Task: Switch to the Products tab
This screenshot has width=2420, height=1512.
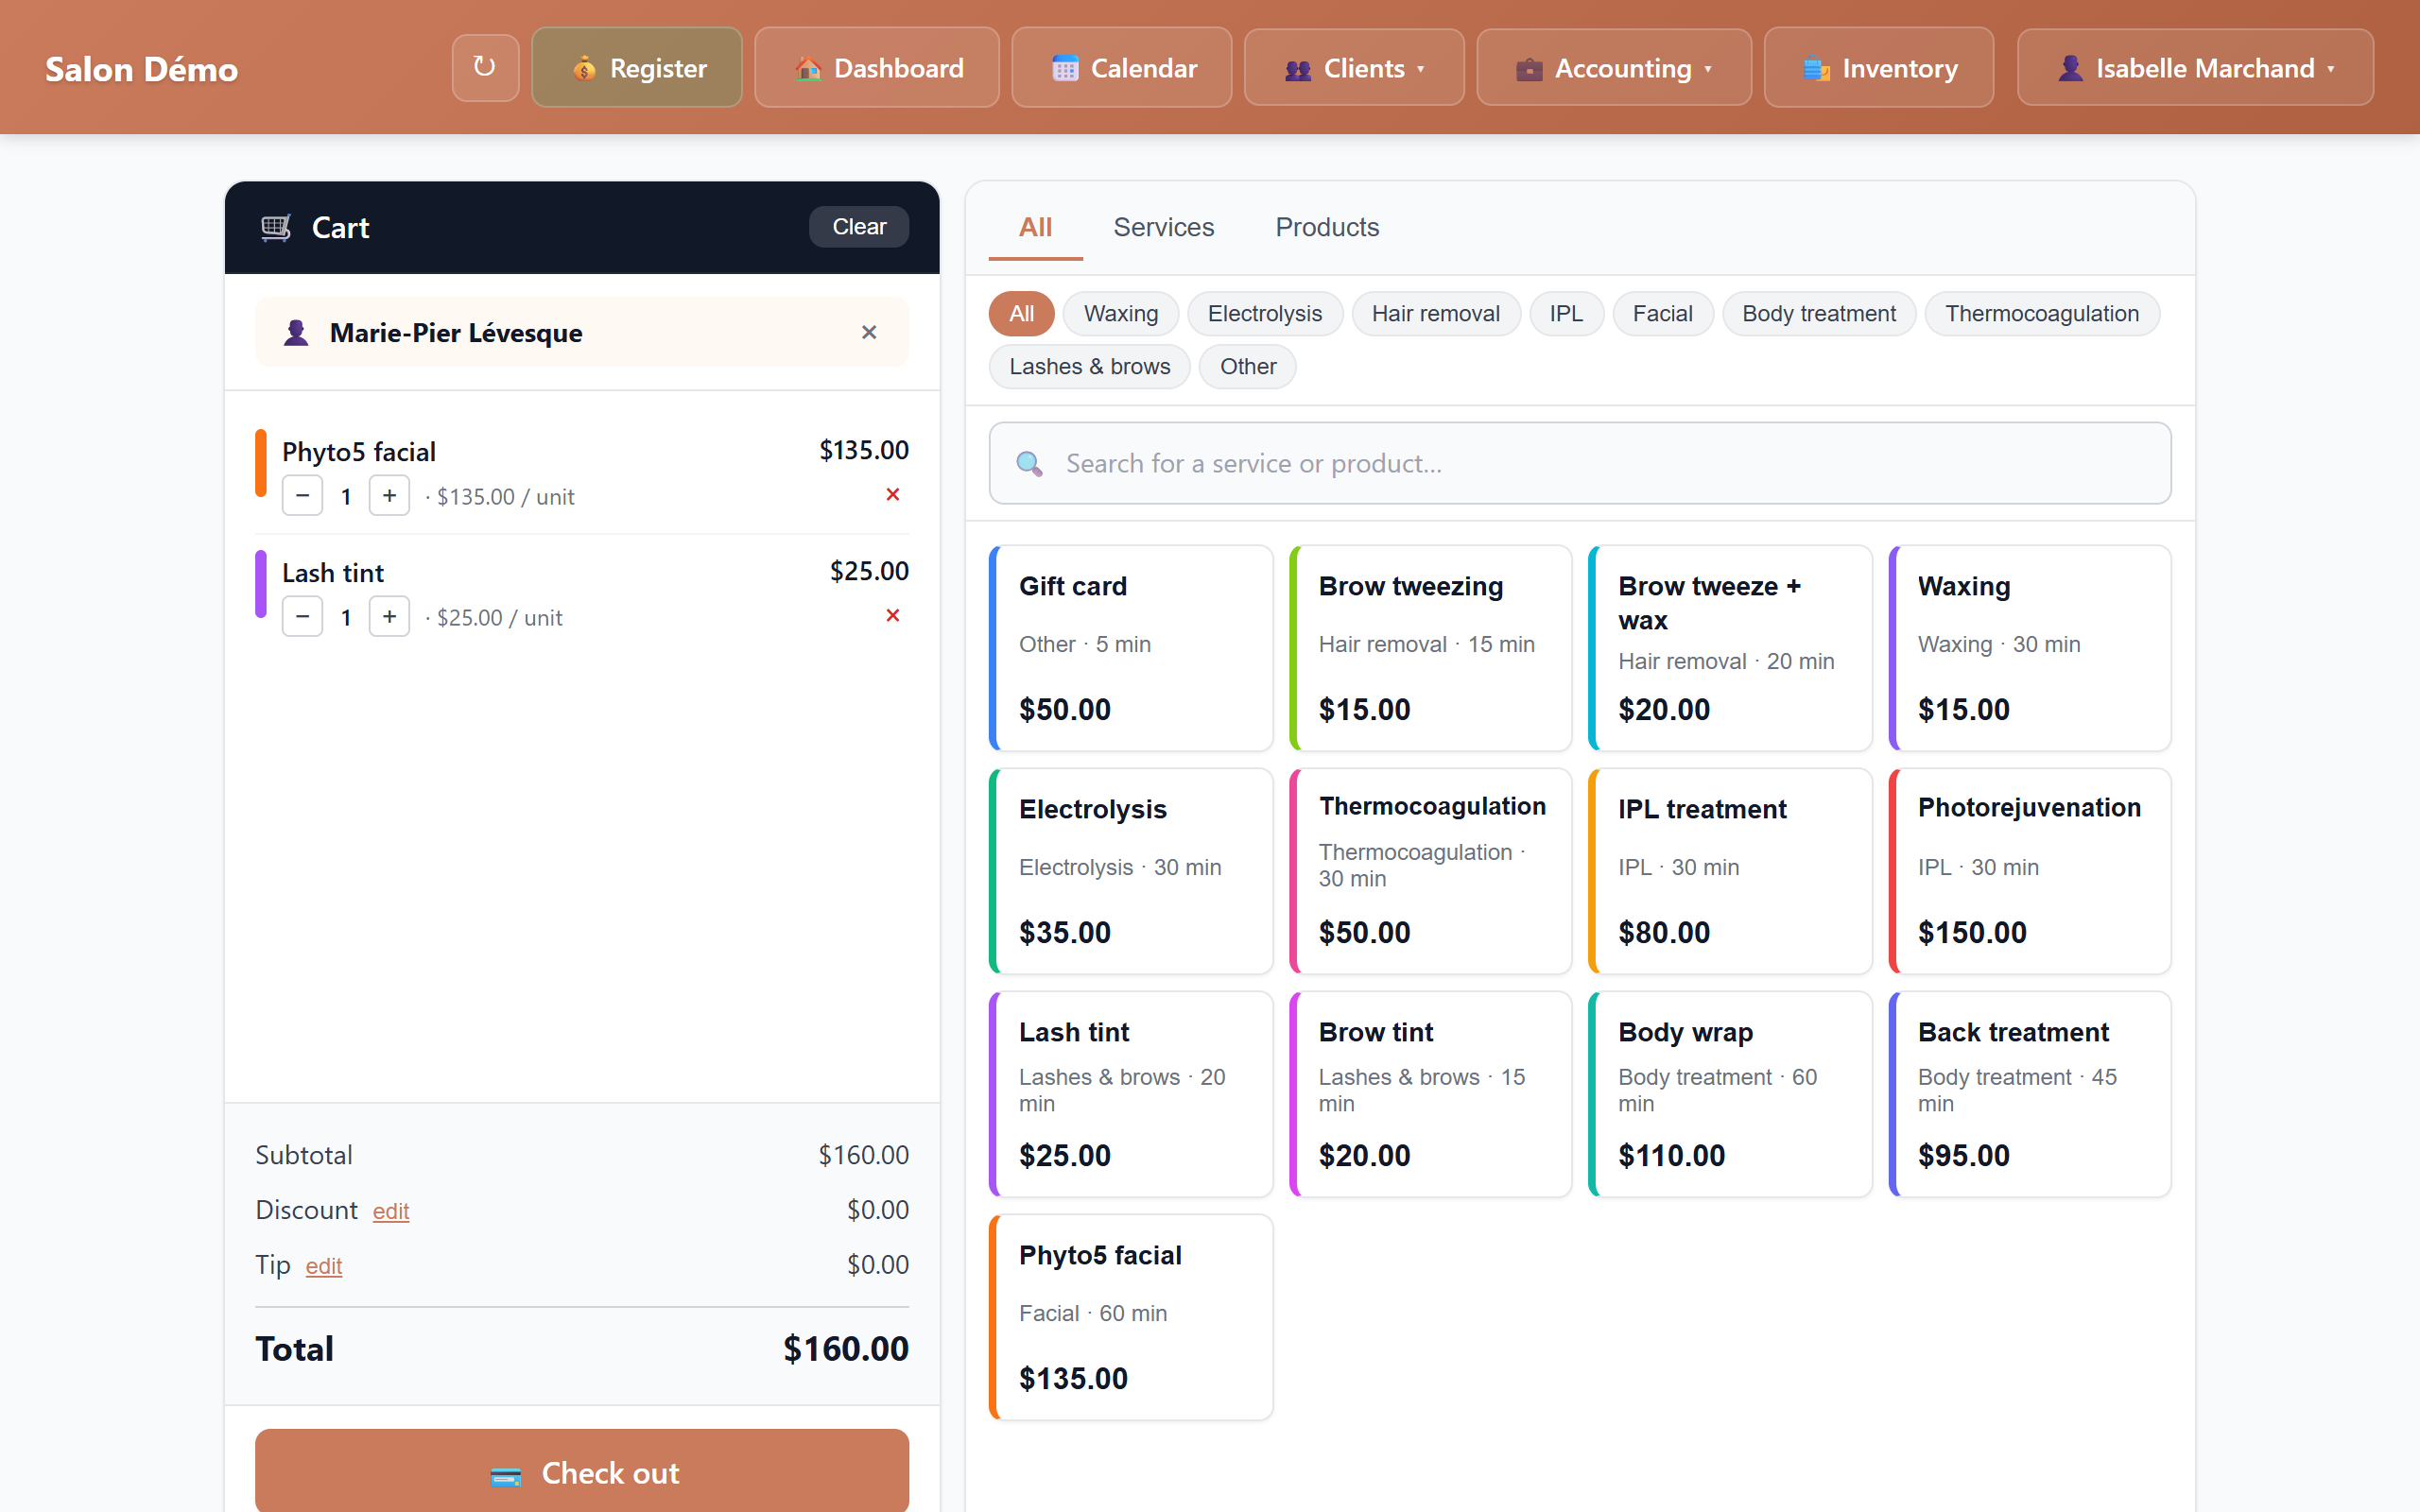Action: (x=1327, y=227)
